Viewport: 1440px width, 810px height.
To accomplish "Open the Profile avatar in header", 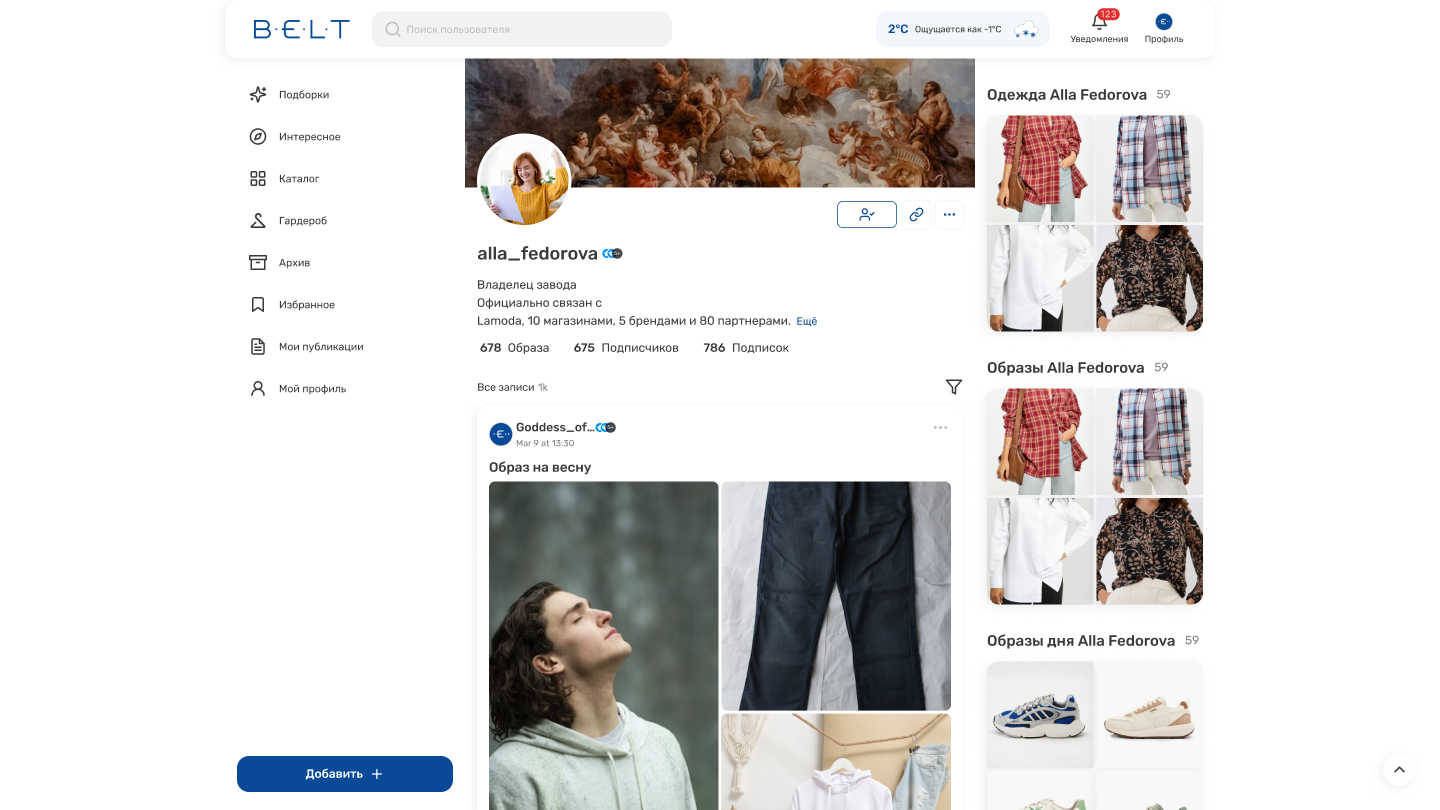I will coord(1163,22).
